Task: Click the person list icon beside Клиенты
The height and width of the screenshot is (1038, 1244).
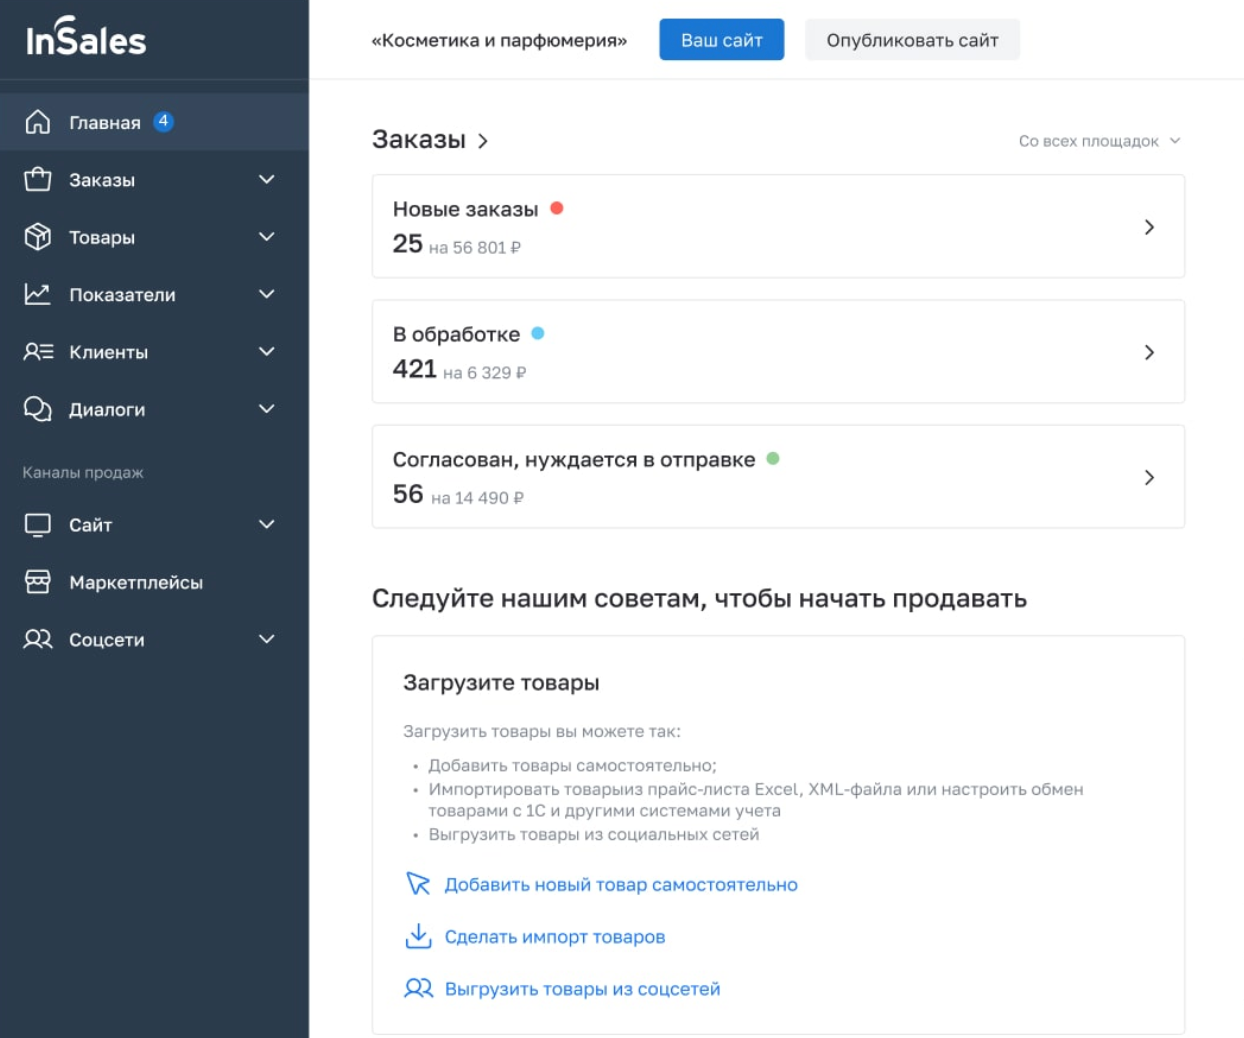Action: click(38, 351)
